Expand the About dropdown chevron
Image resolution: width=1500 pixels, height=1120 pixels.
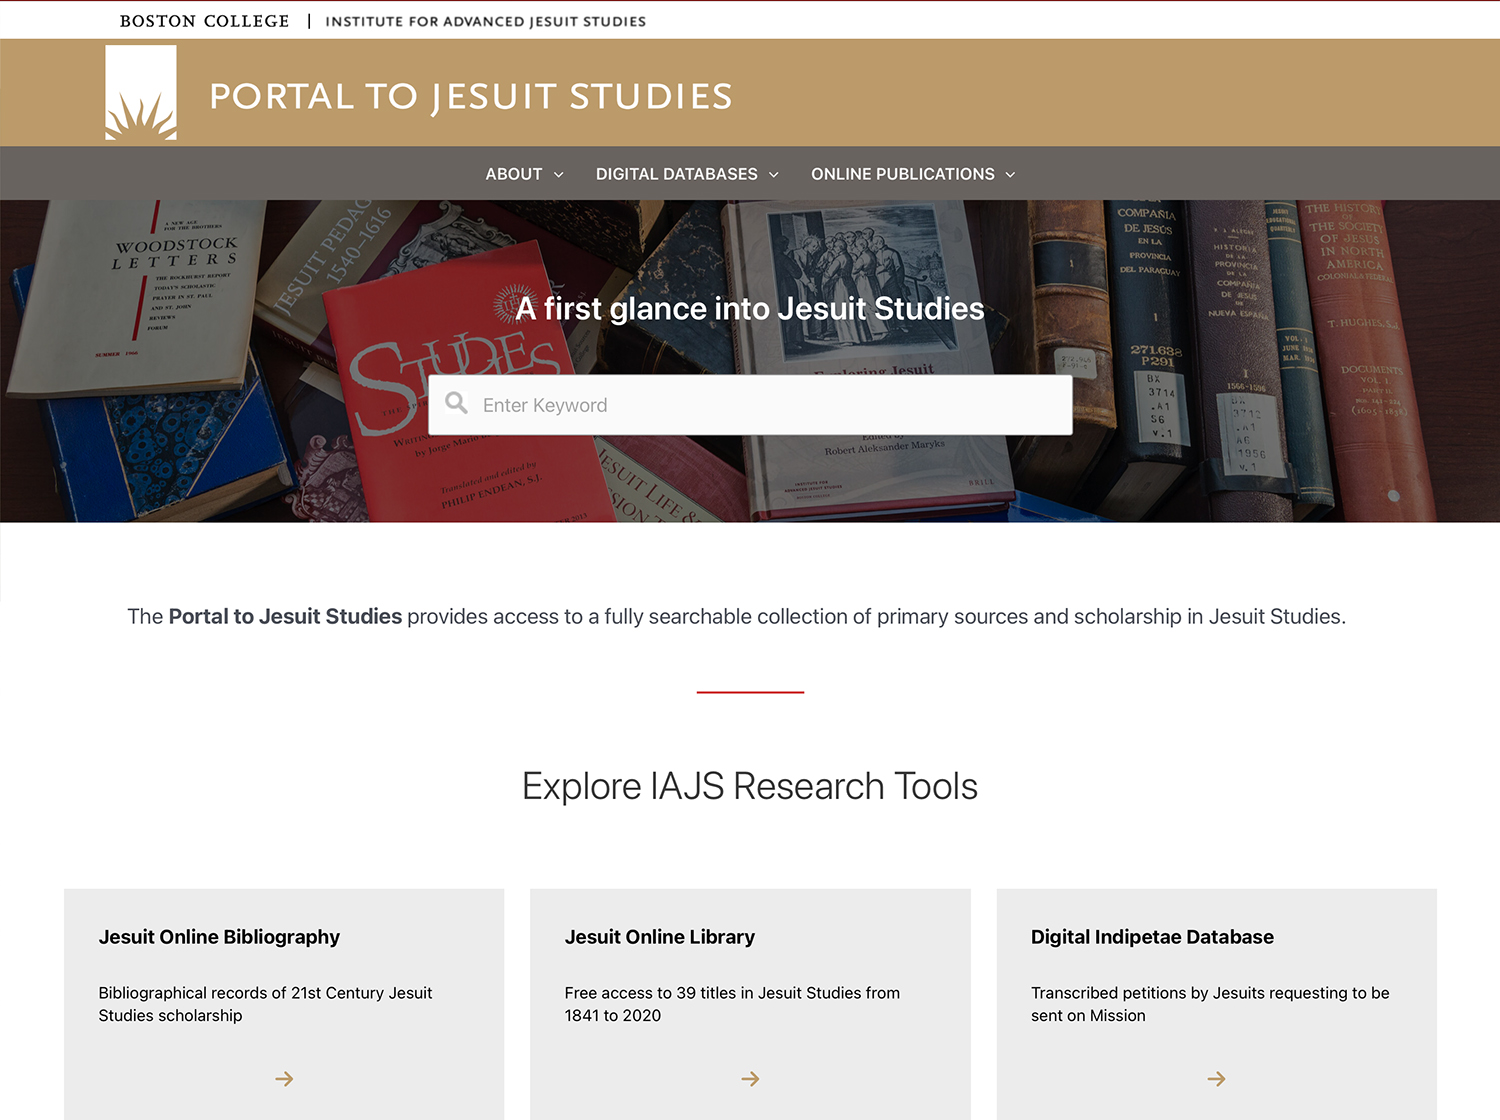(x=559, y=175)
